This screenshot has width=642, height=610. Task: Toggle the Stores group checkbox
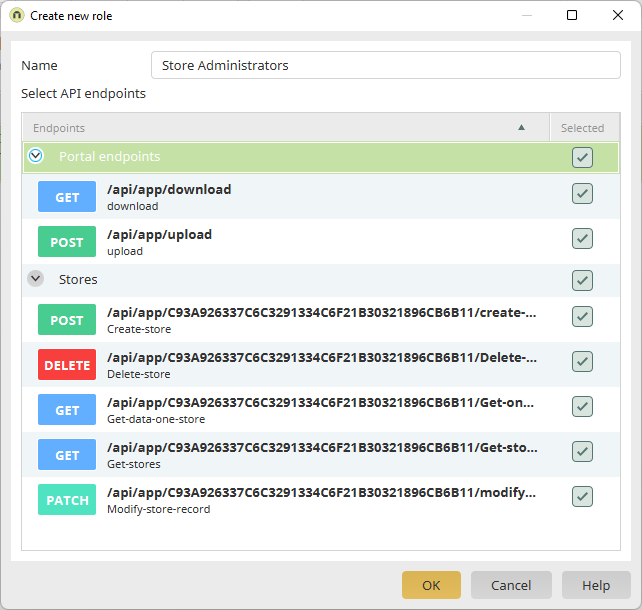click(x=582, y=280)
